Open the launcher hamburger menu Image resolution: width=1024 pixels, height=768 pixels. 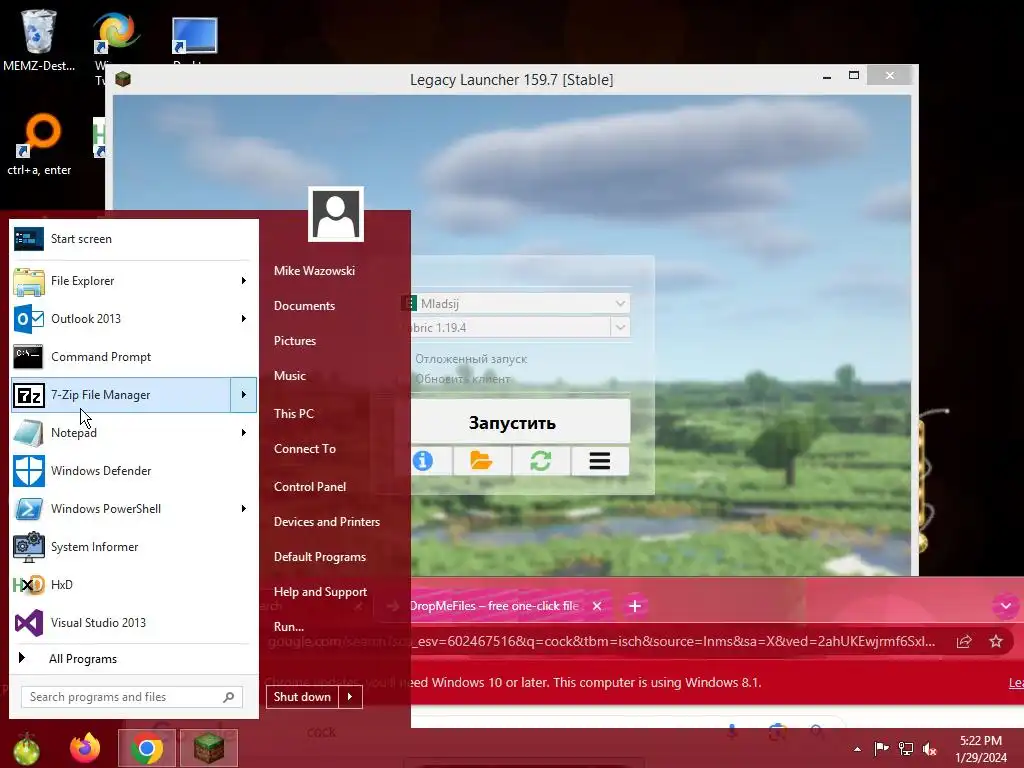pos(600,461)
